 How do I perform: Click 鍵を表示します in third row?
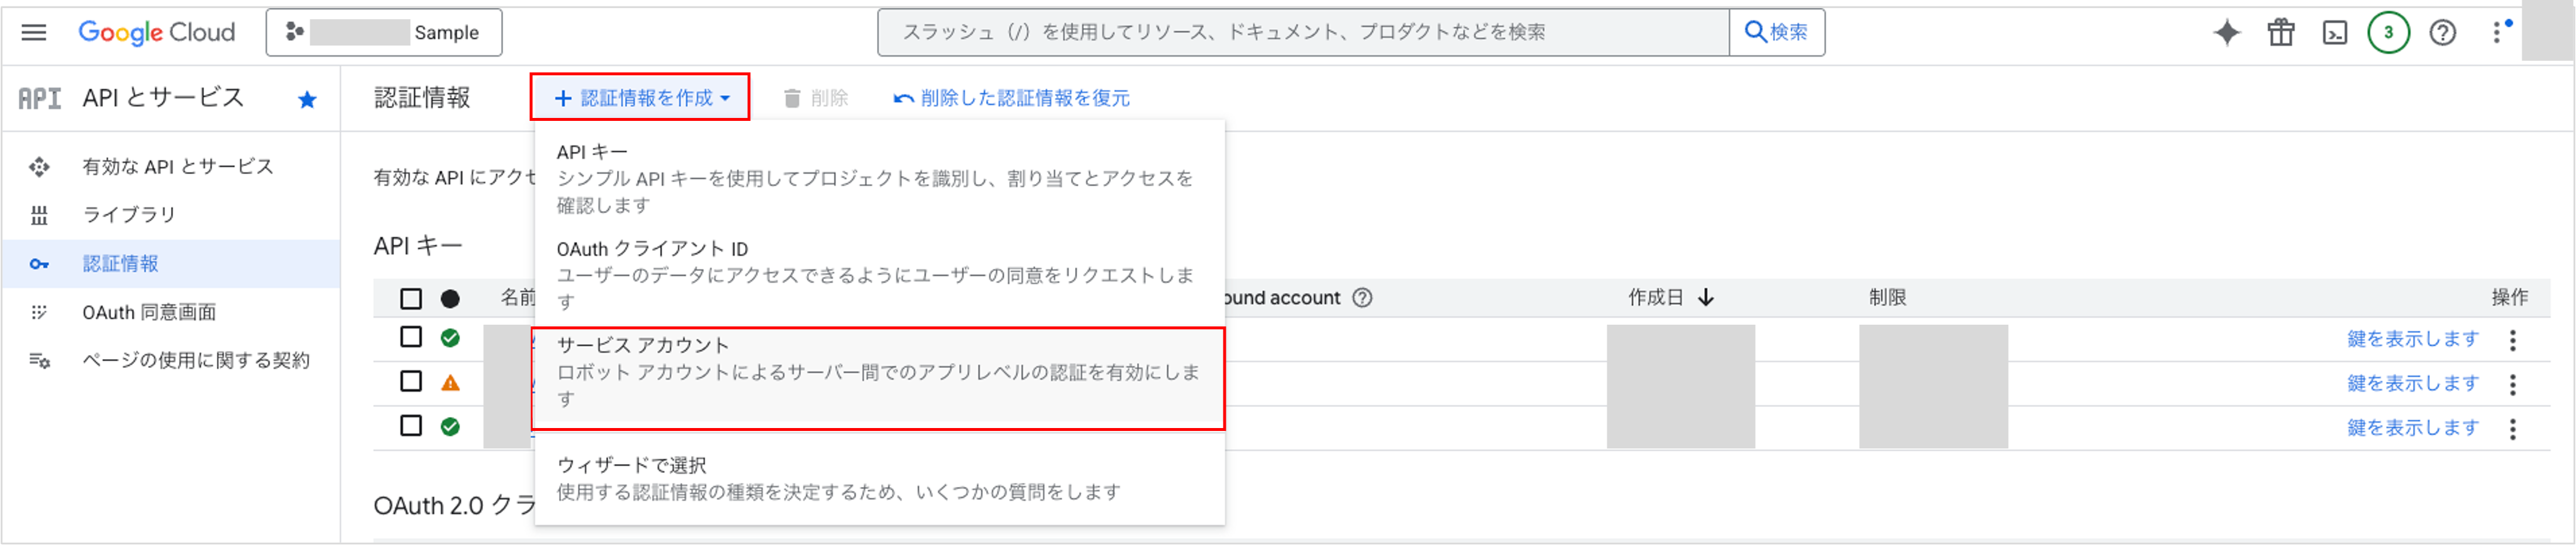coord(2413,428)
